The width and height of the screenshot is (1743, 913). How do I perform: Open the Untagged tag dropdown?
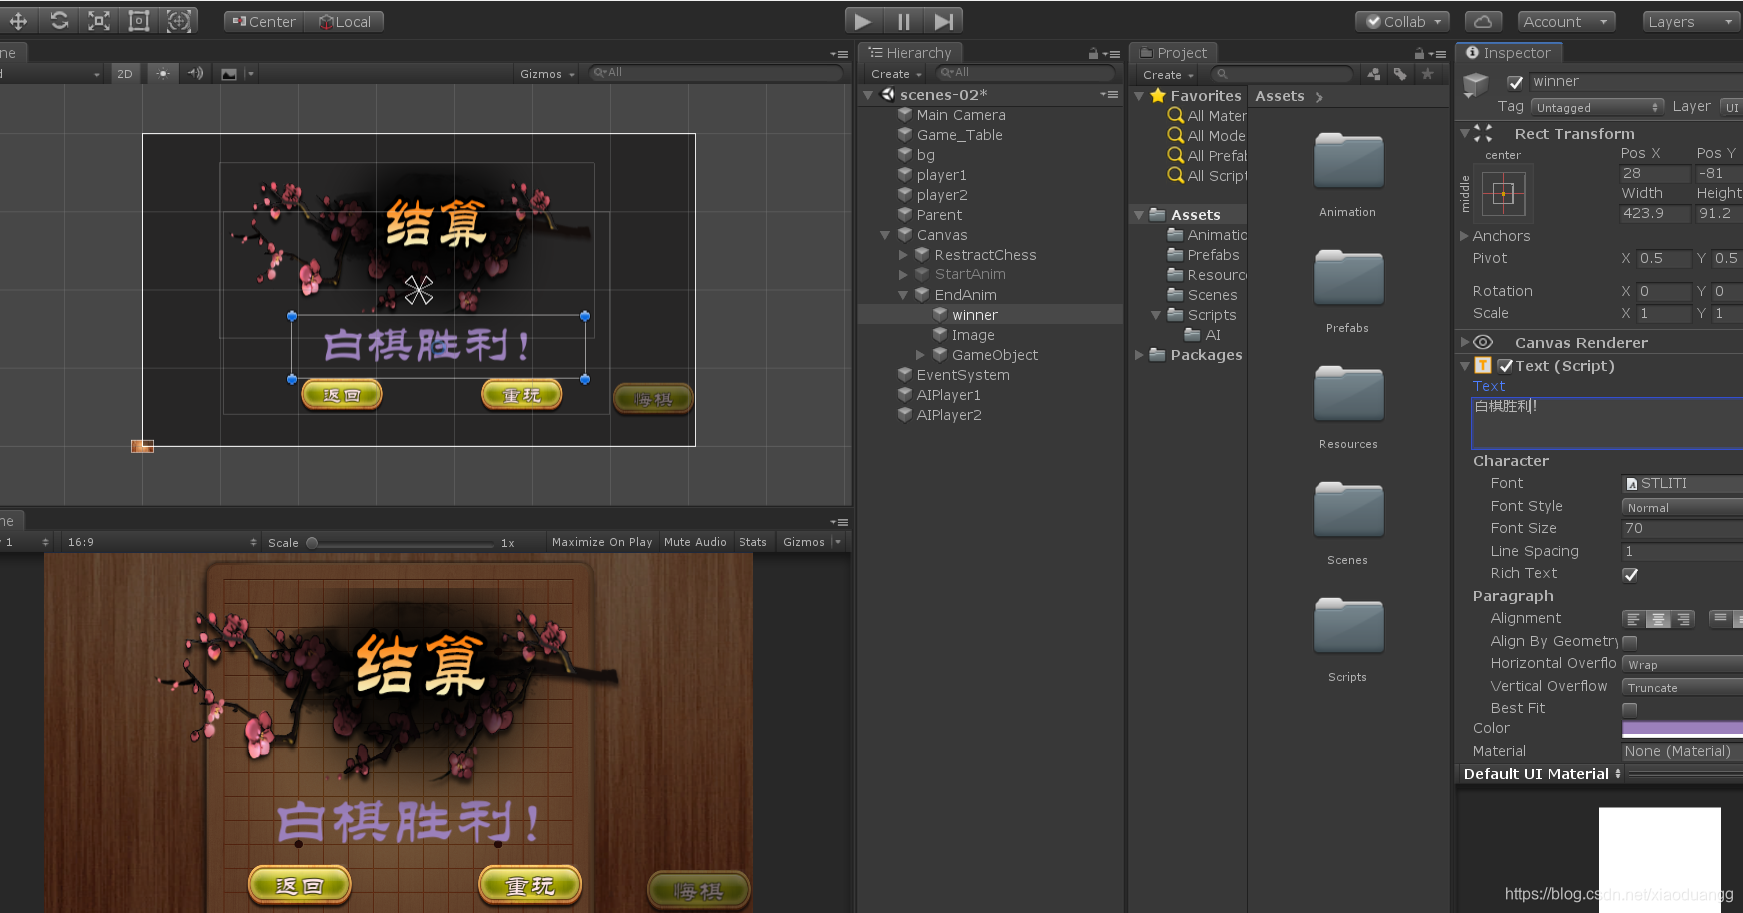(1597, 107)
